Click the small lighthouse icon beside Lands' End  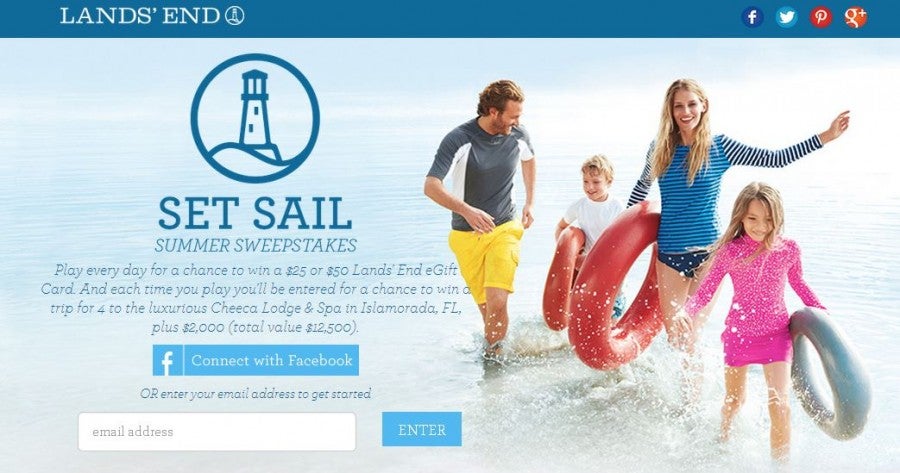(234, 15)
